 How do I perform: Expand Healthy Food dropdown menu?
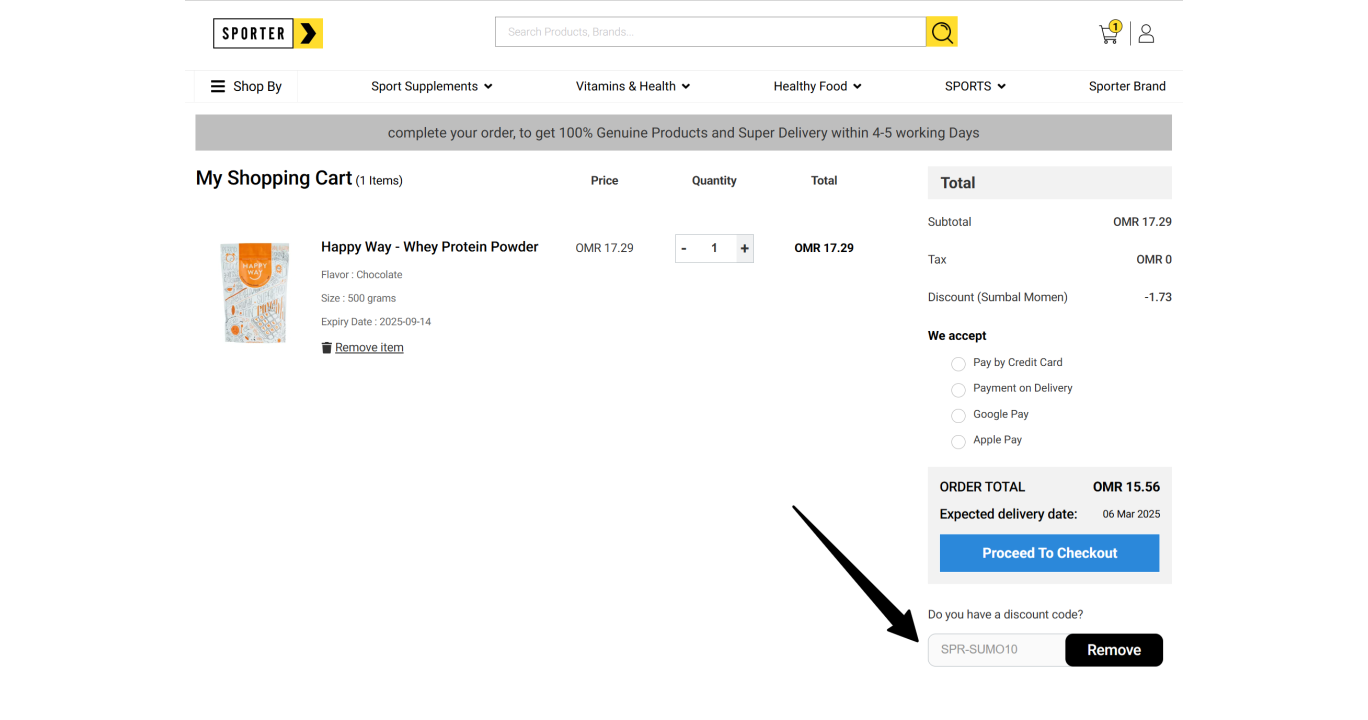tap(817, 86)
